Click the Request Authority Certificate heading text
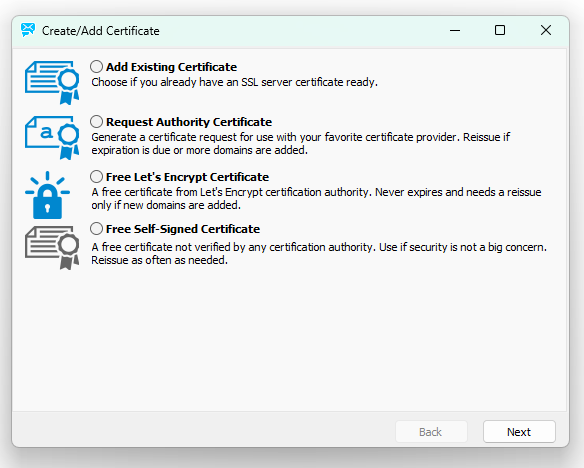Viewport: 584px width, 468px height. click(x=189, y=122)
